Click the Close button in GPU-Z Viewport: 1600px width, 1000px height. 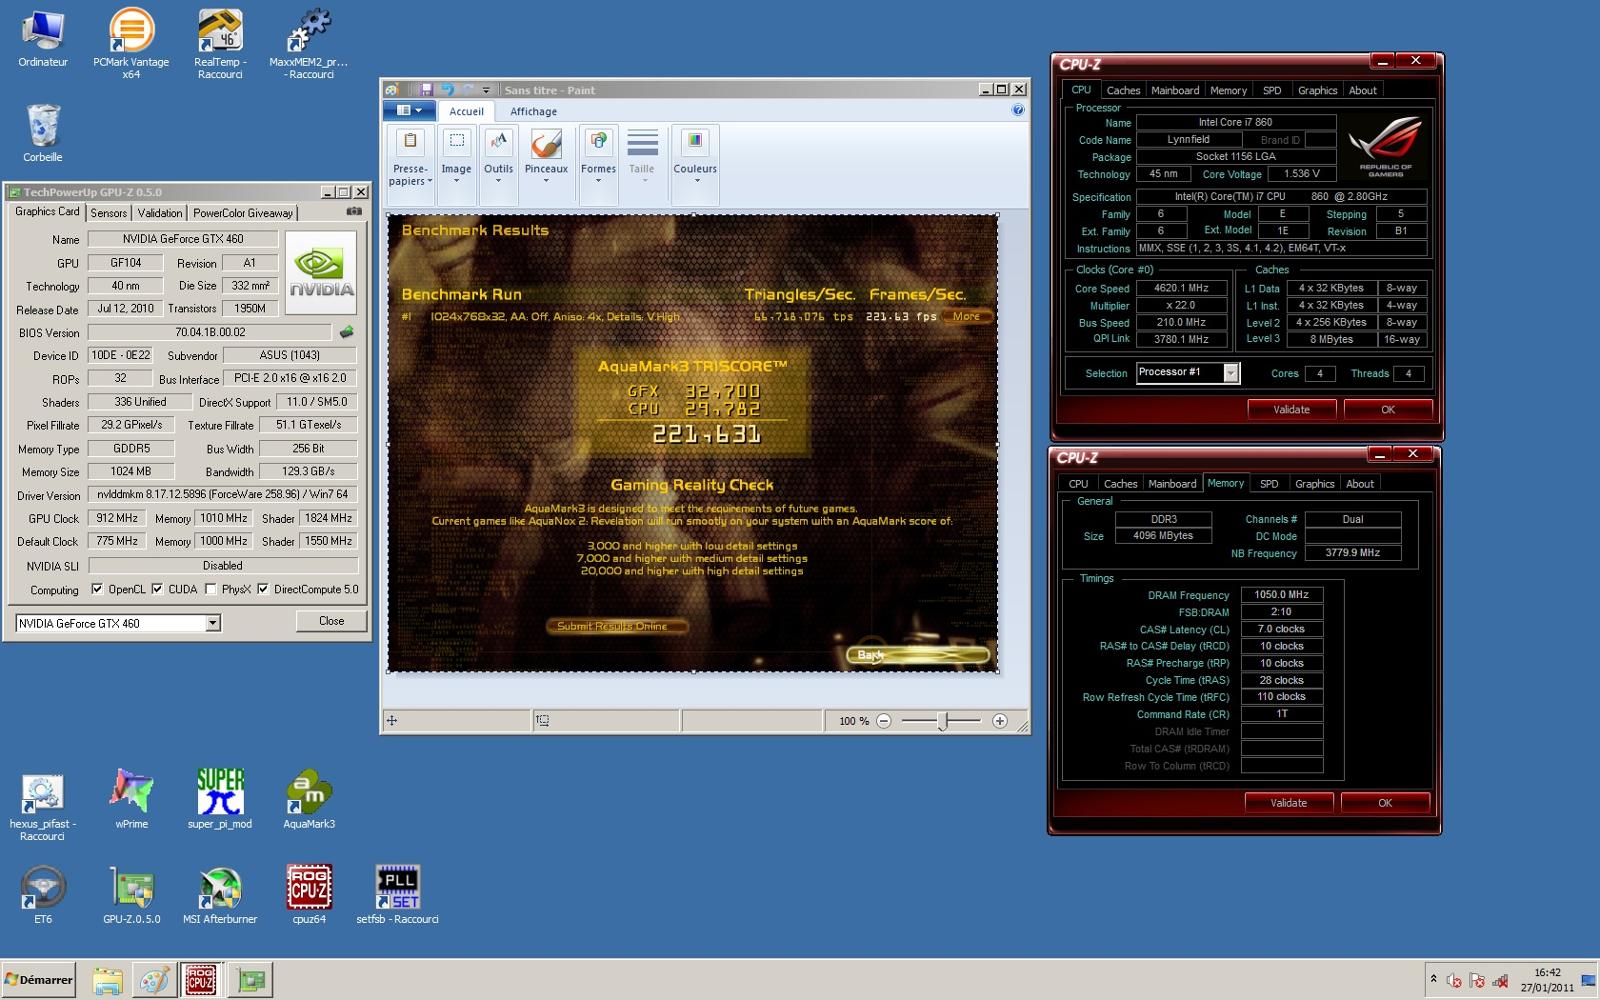pos(332,621)
